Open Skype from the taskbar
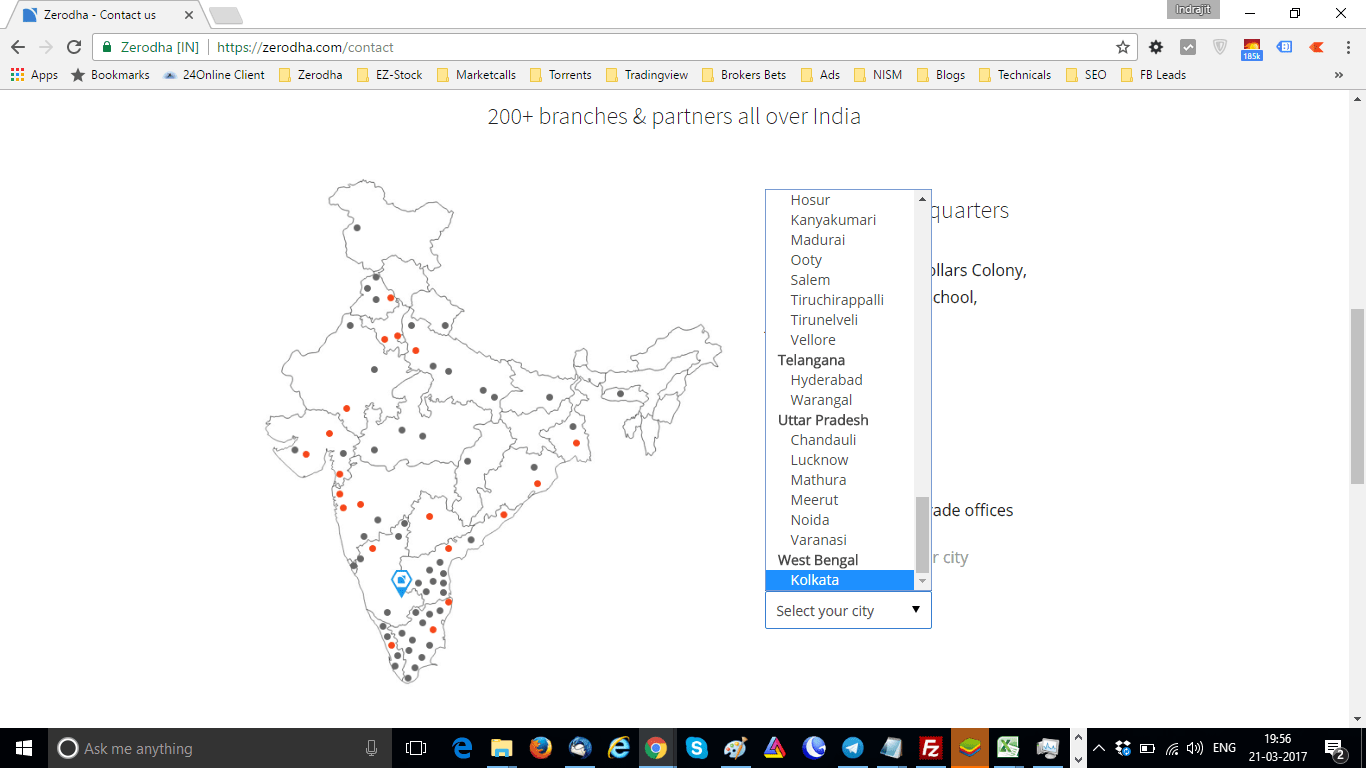Image resolution: width=1366 pixels, height=768 pixels. pyautogui.click(x=697, y=748)
